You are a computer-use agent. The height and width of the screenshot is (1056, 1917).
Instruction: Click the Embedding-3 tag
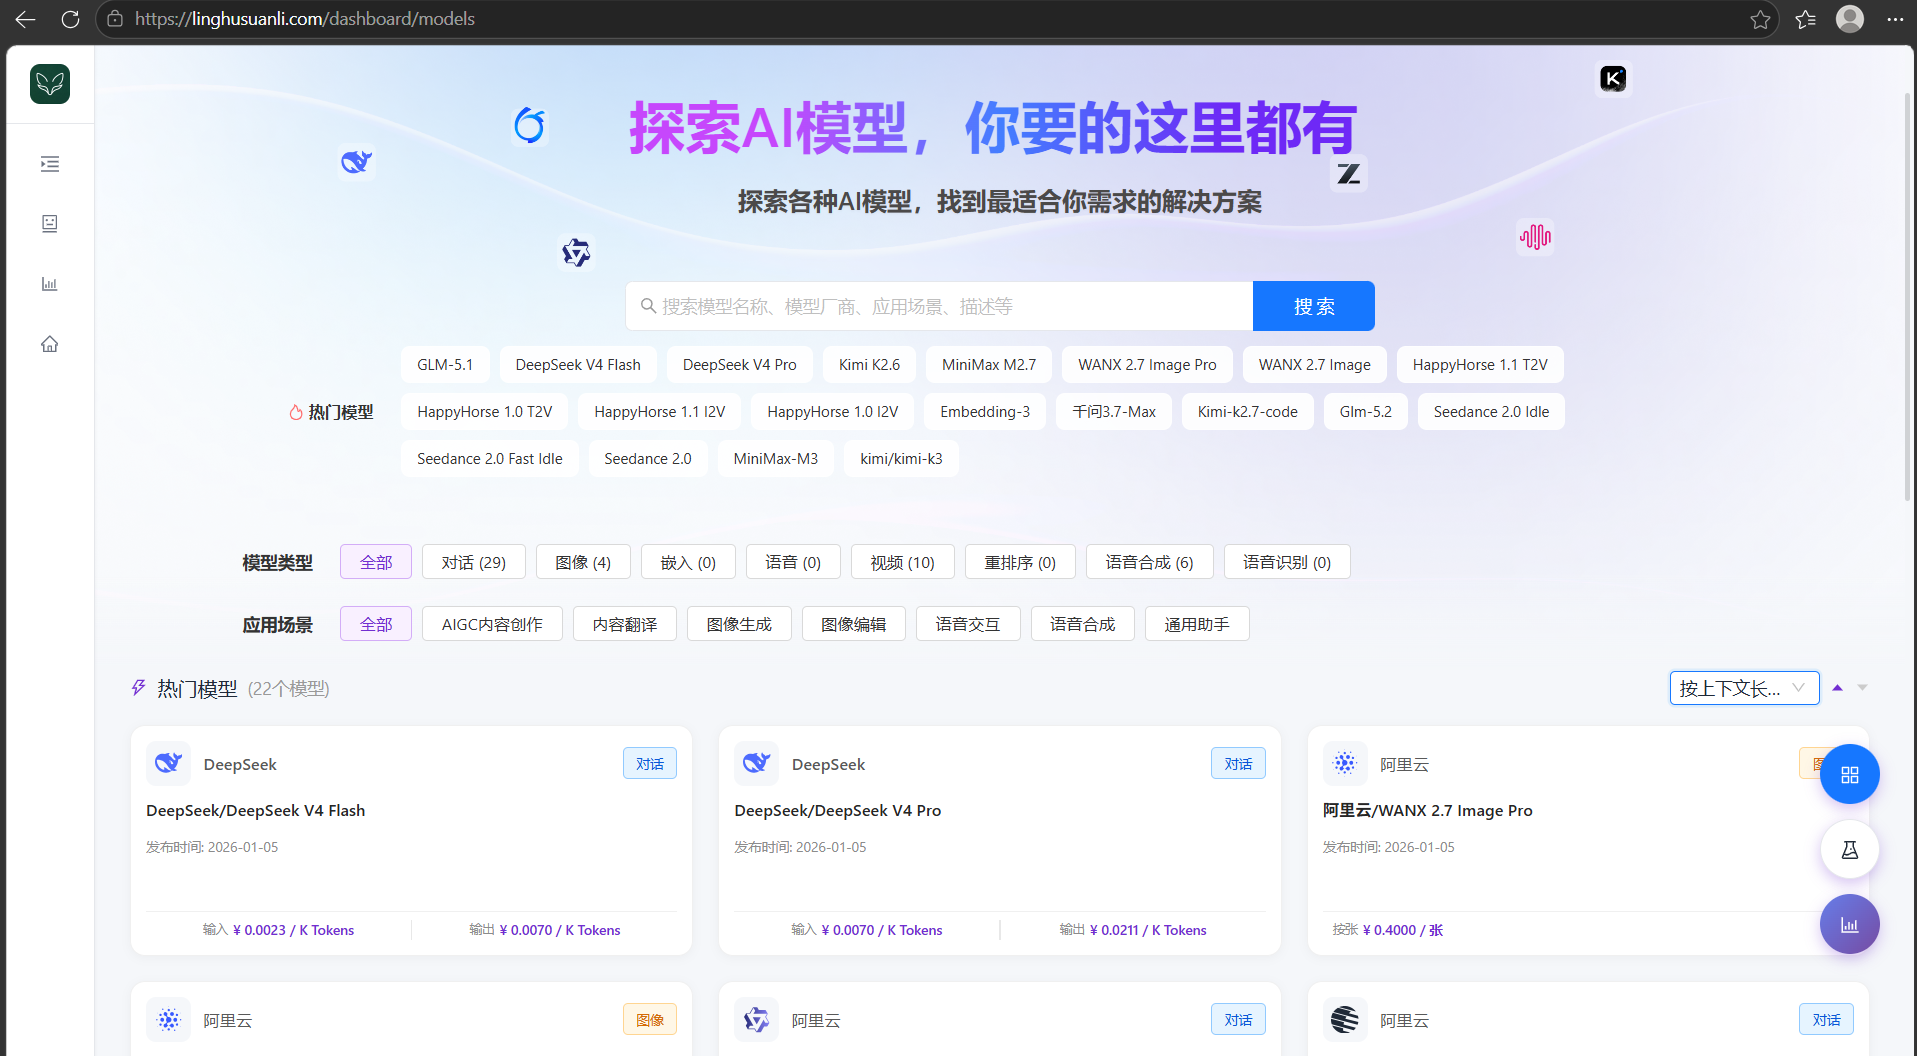point(985,412)
